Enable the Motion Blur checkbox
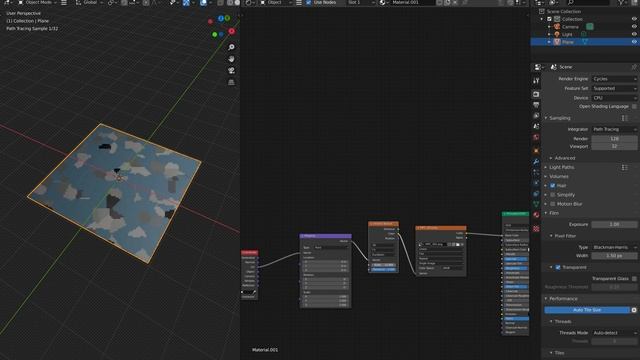The width and height of the screenshot is (640, 360). point(553,204)
